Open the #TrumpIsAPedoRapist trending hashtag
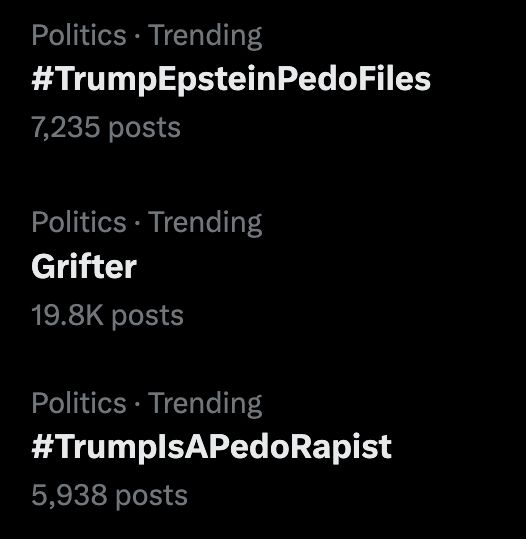 (211, 448)
